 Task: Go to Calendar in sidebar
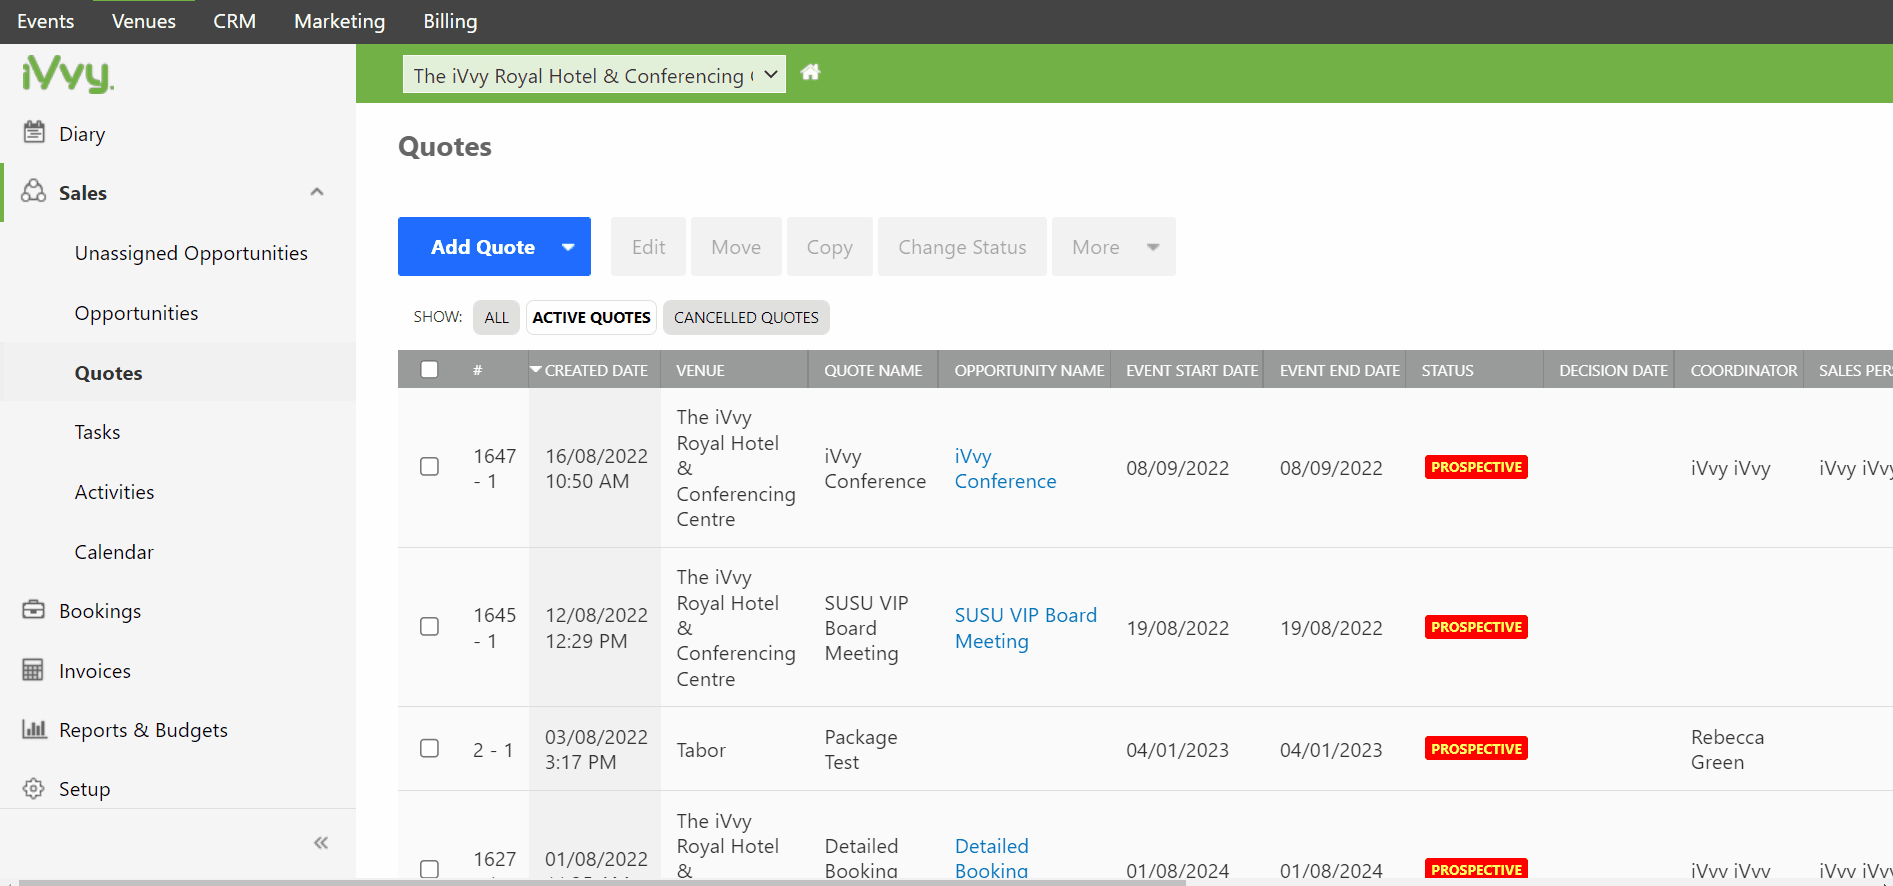tap(114, 552)
